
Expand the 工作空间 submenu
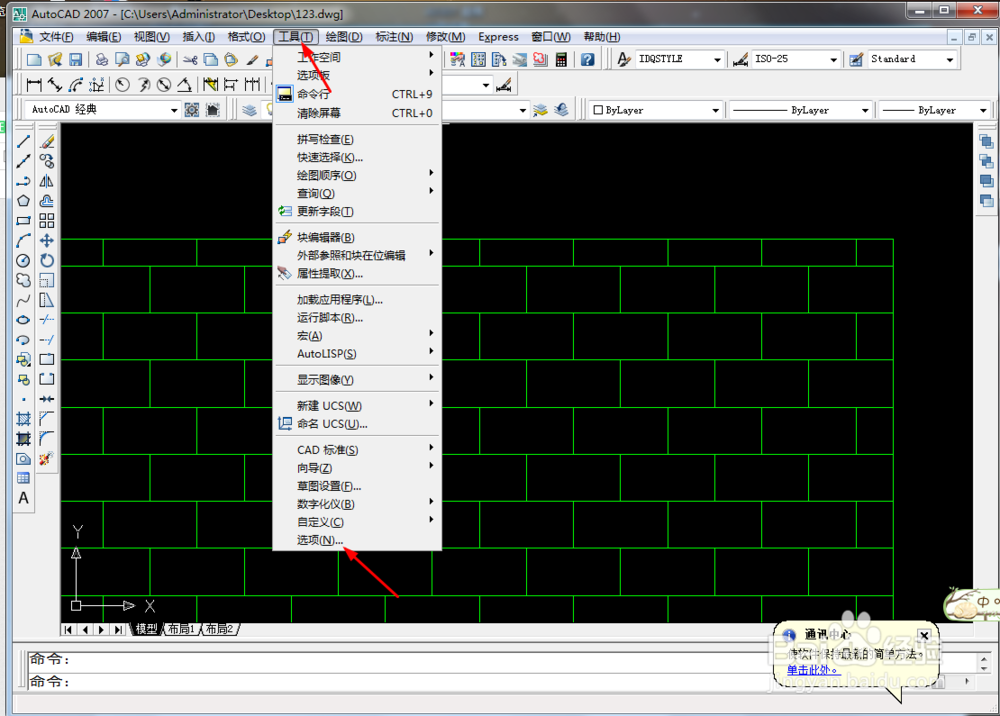pyautogui.click(x=357, y=57)
